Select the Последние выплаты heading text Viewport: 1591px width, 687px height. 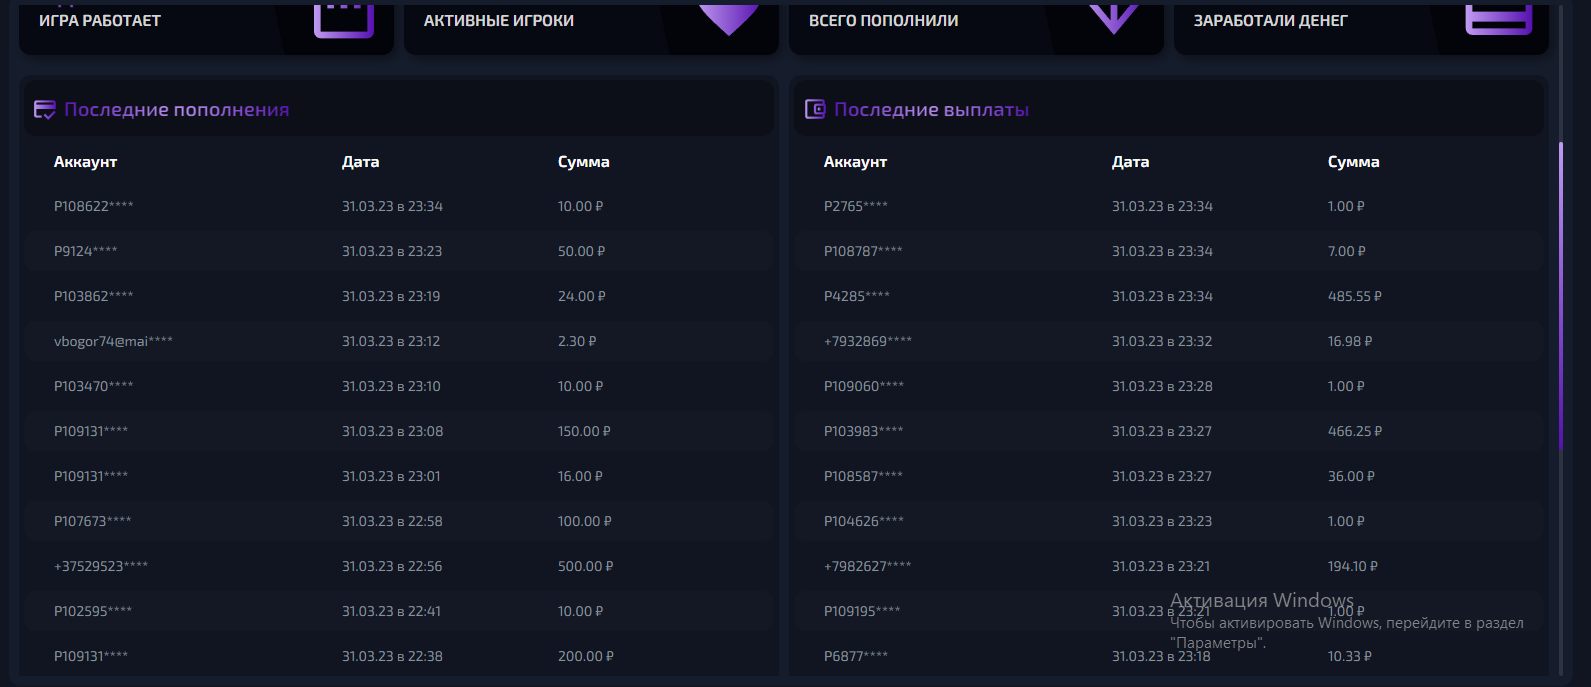coord(931,110)
